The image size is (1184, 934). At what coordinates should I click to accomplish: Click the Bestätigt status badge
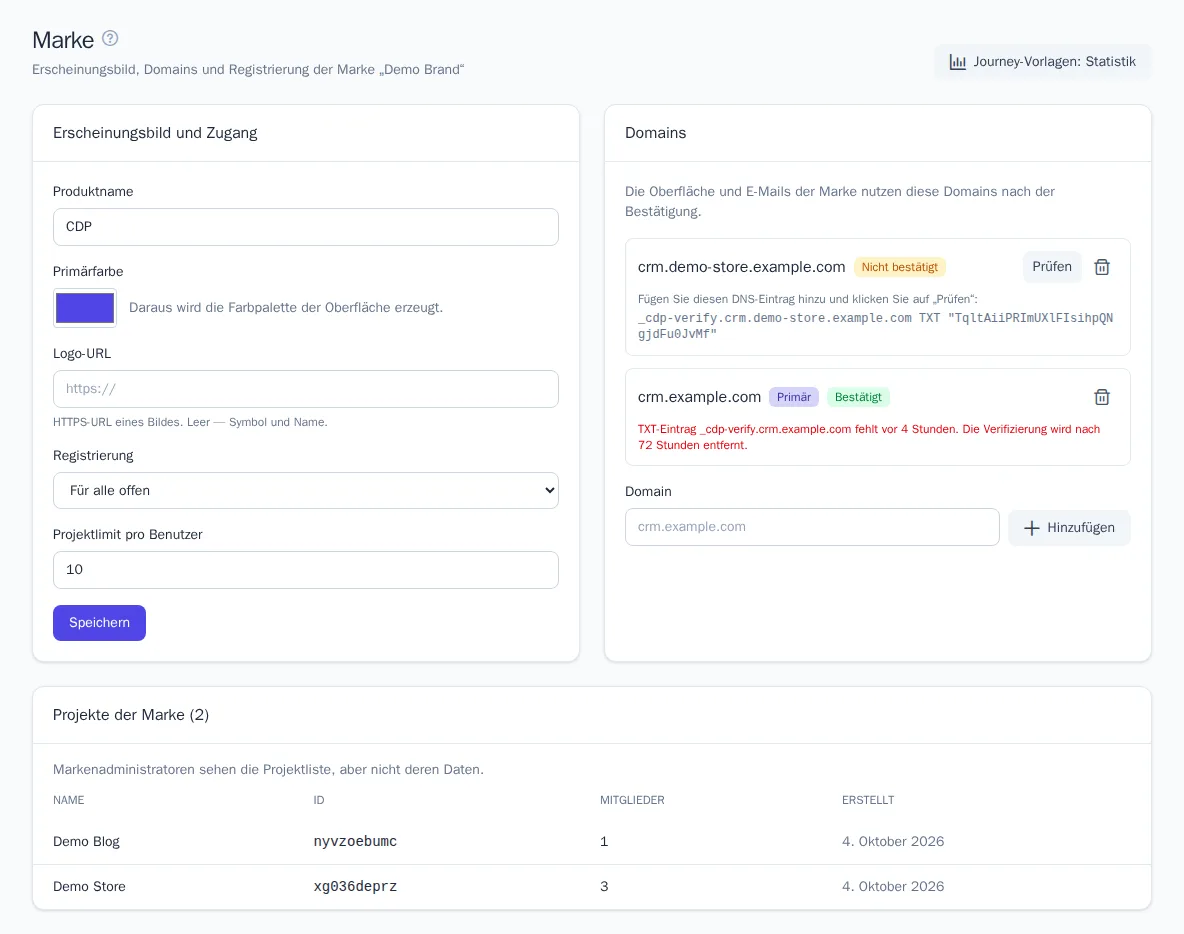[x=858, y=397]
